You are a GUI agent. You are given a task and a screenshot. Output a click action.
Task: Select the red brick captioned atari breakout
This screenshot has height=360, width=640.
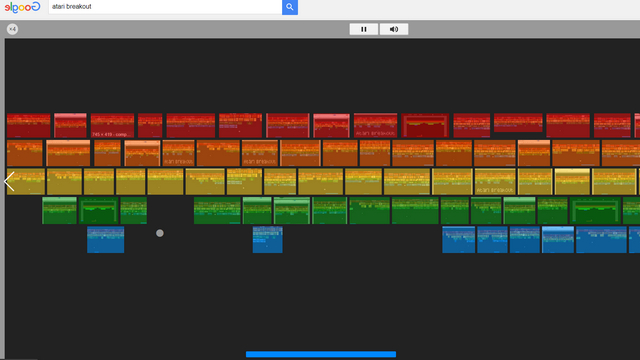pos(375,125)
